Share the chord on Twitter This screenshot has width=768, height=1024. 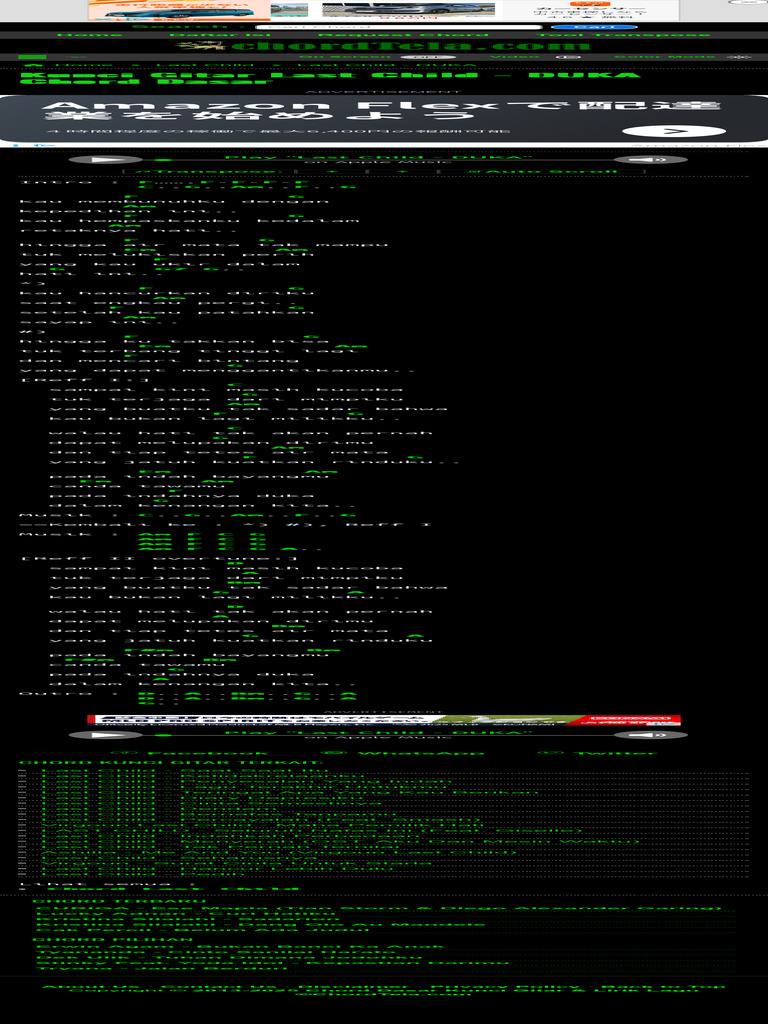(x=597, y=753)
